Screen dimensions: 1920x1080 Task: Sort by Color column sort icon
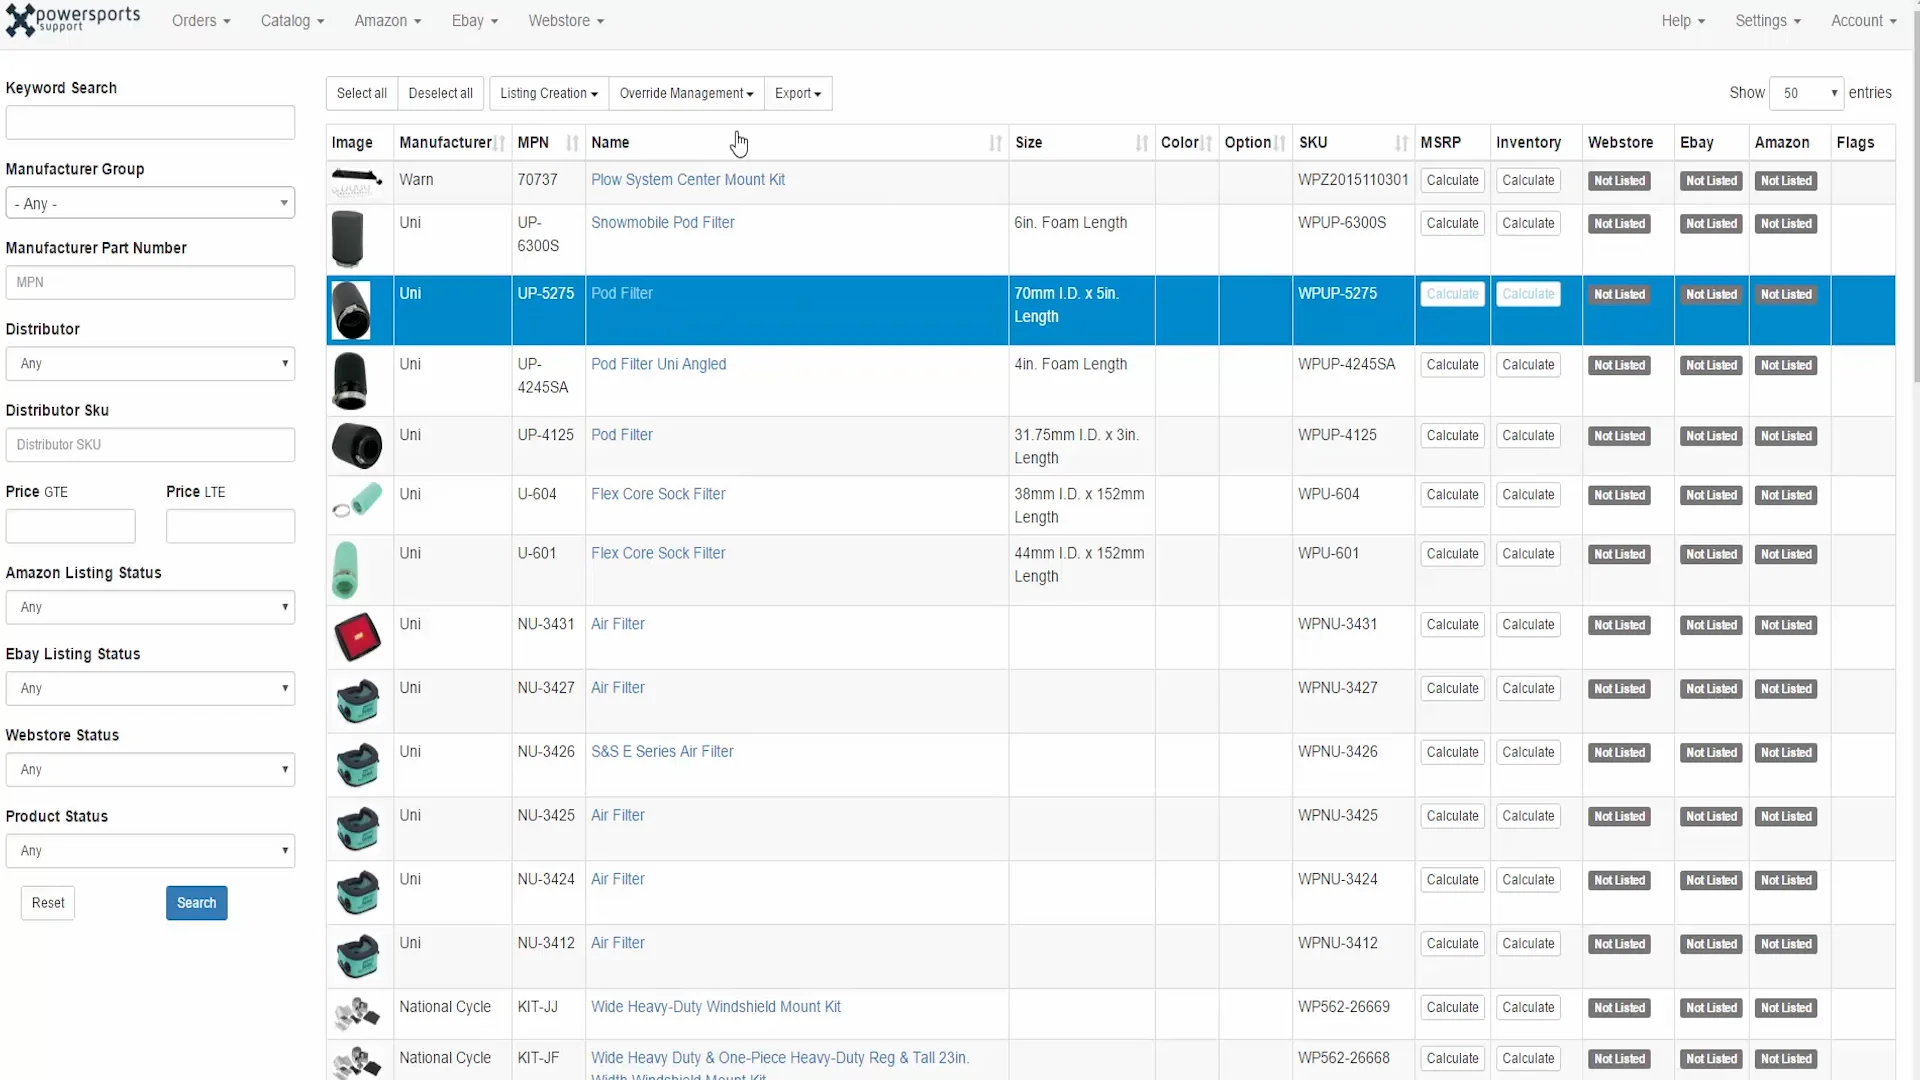(1207, 143)
